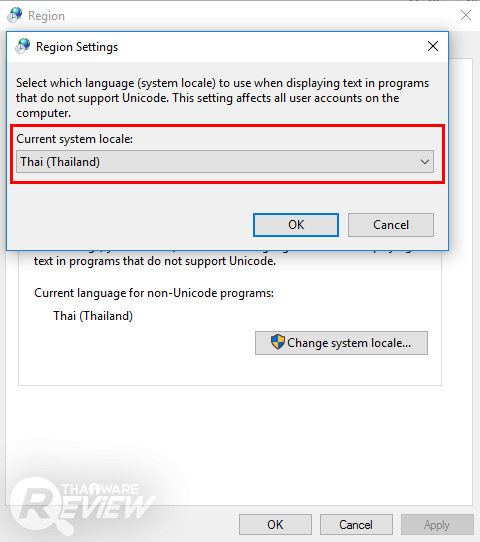Expand the Current system locale dropdown arrow

[425, 162]
